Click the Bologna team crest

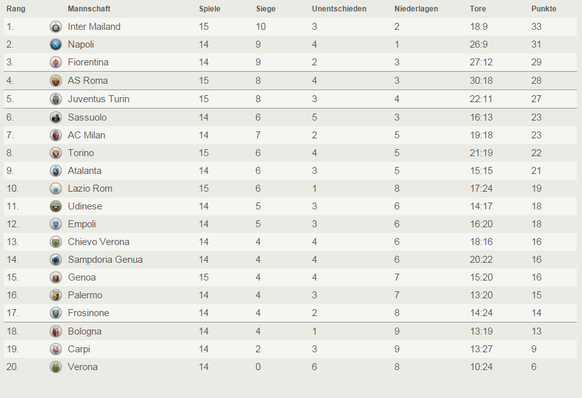pos(56,331)
